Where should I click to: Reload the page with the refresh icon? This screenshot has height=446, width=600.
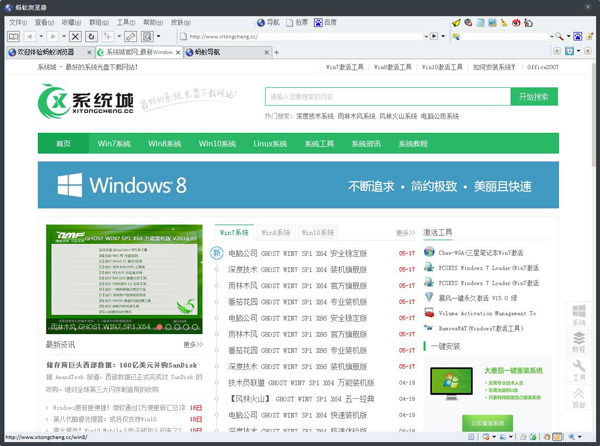coord(91,37)
